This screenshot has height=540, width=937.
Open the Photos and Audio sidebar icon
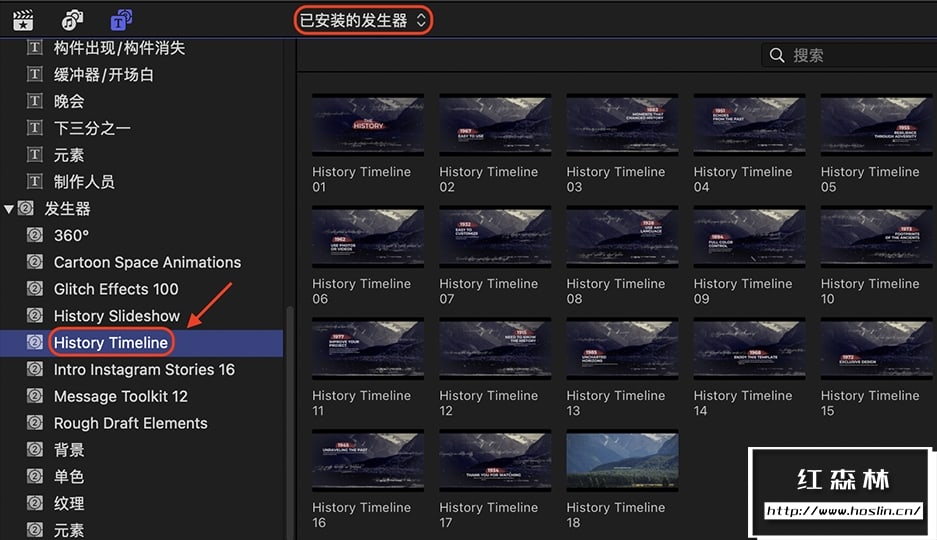[72, 20]
